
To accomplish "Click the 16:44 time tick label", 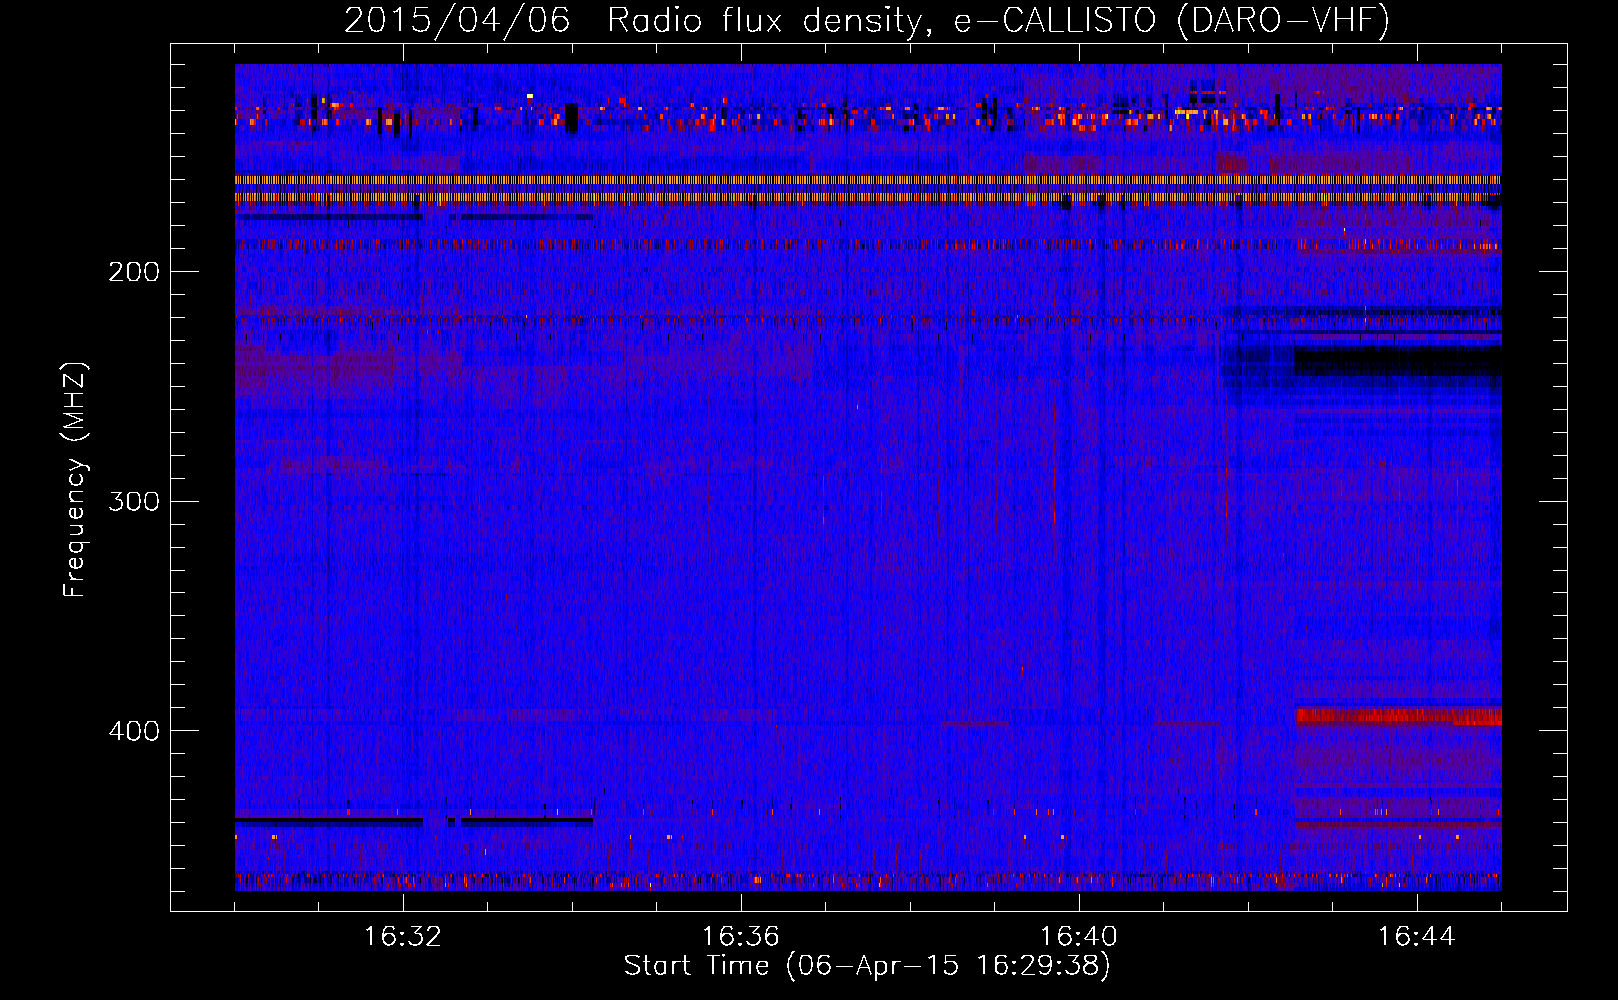I will (1417, 937).
